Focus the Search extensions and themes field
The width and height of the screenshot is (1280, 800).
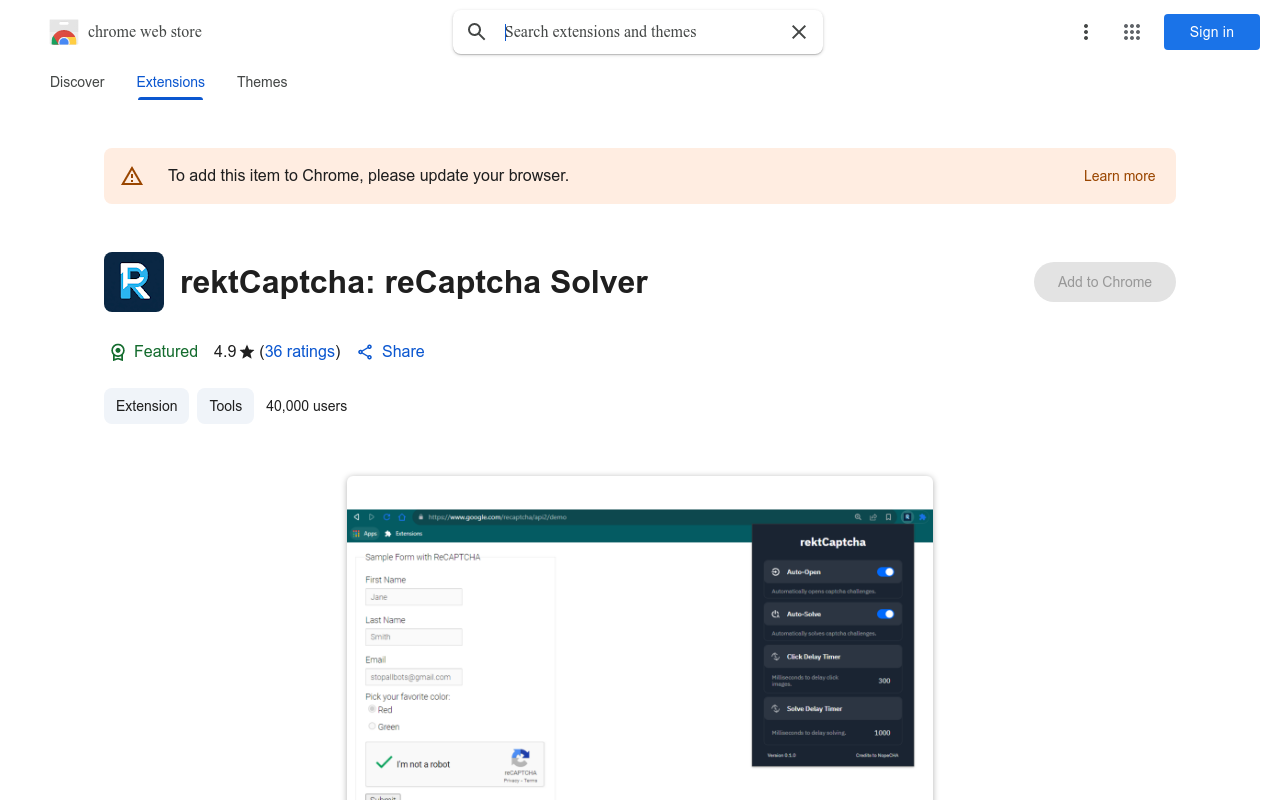tap(640, 32)
